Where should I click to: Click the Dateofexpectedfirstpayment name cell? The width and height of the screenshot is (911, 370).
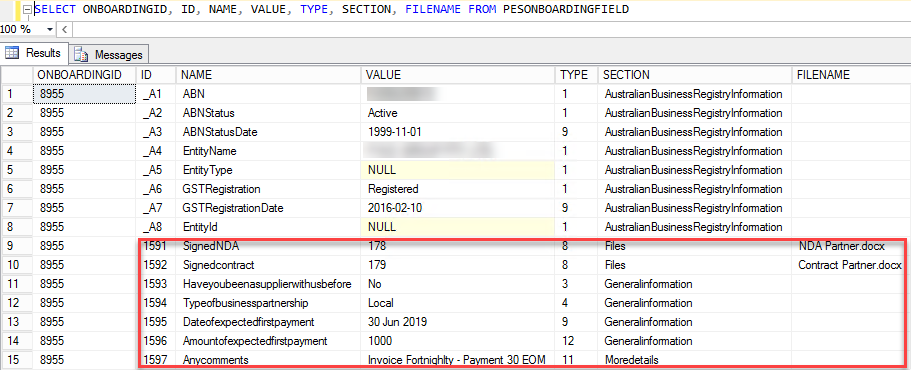pos(269,322)
